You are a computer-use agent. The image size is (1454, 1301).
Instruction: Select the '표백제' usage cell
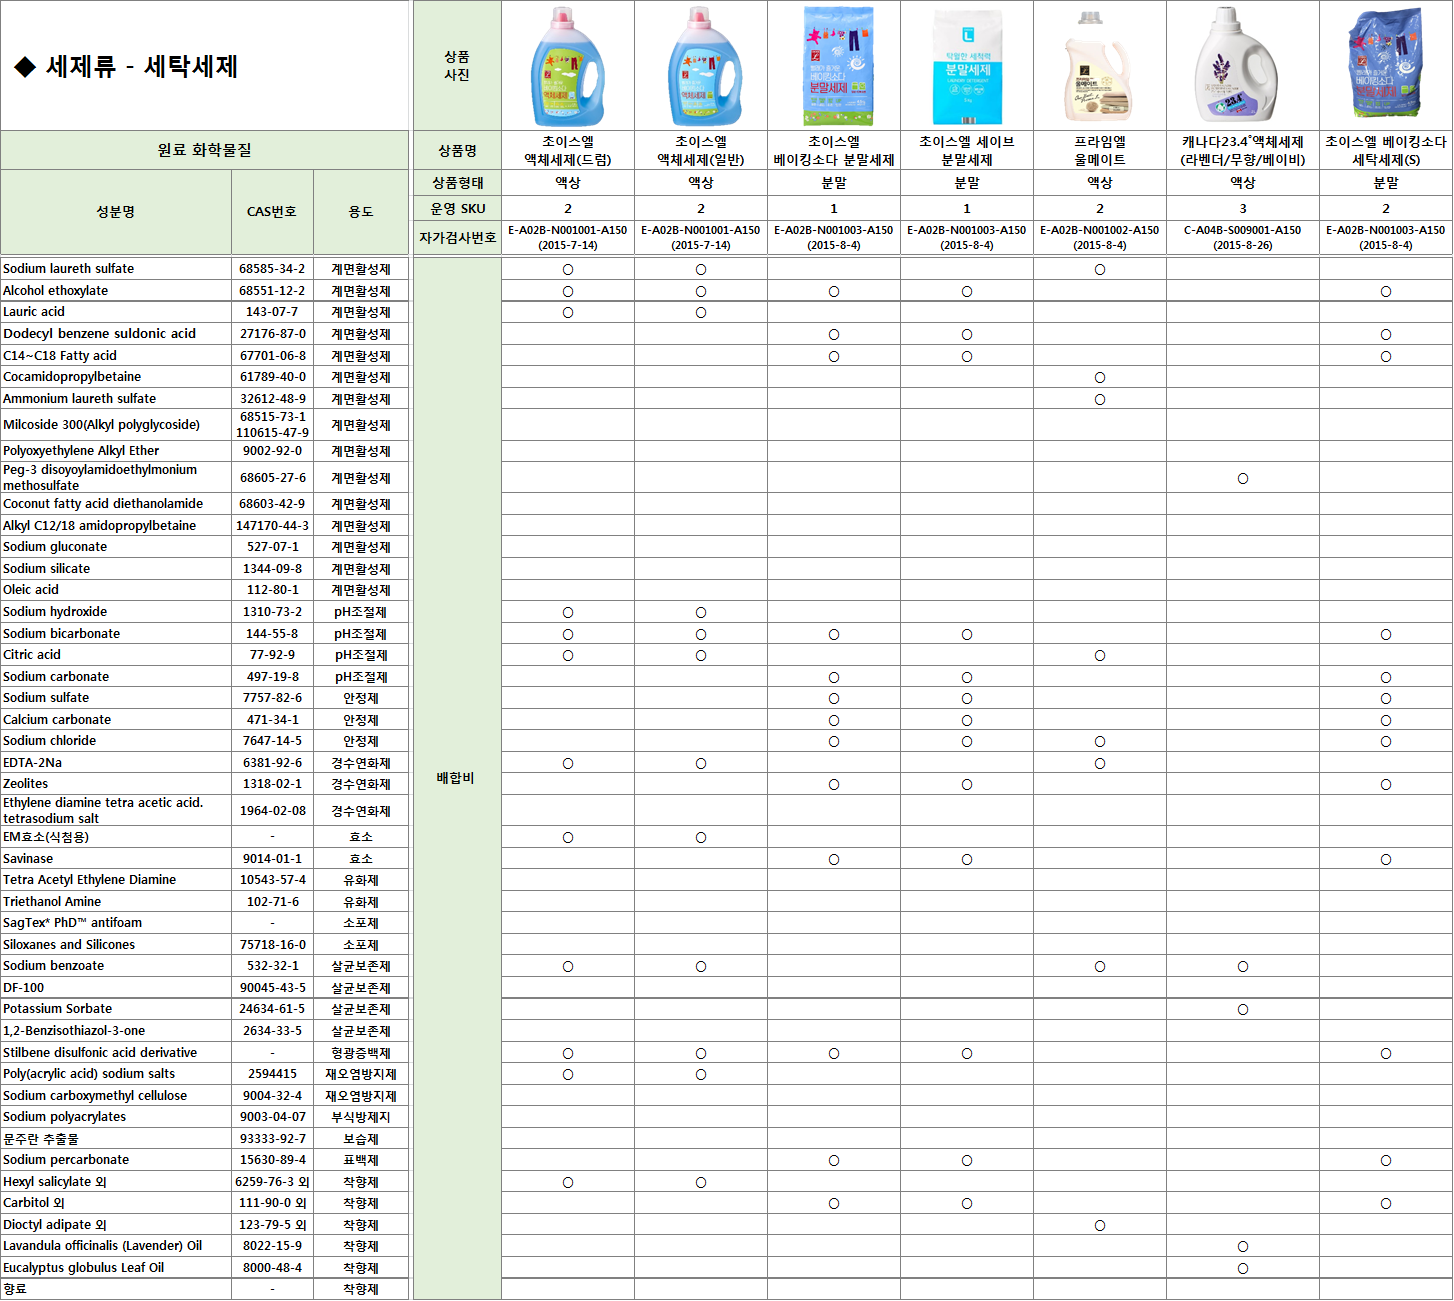361,1160
